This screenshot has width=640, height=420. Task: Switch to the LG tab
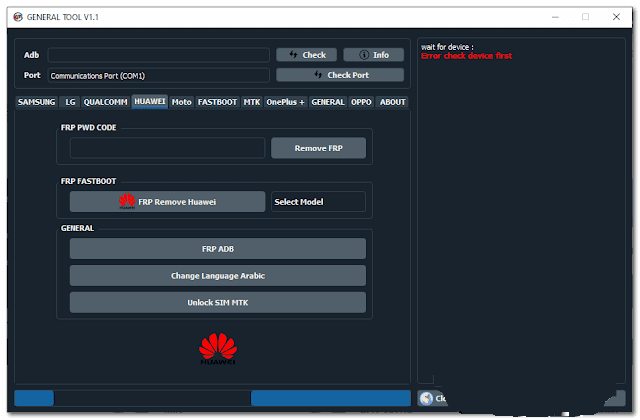[70, 102]
